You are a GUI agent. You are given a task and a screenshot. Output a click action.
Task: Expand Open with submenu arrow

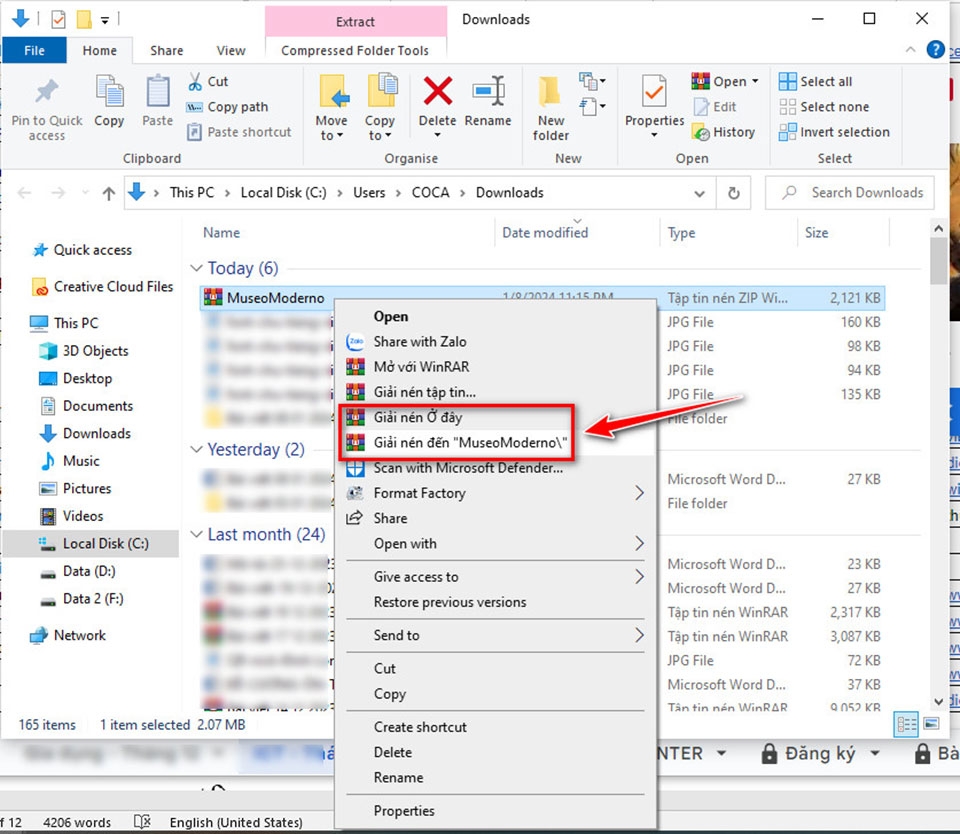point(639,543)
